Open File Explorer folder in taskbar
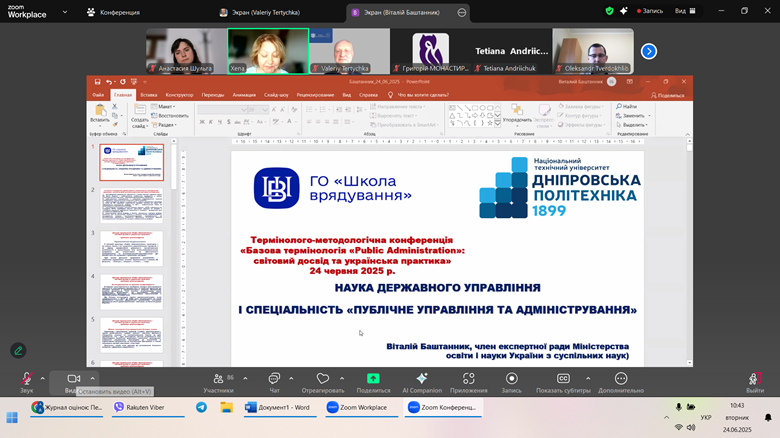This screenshot has height=438, width=780. (x=227, y=407)
